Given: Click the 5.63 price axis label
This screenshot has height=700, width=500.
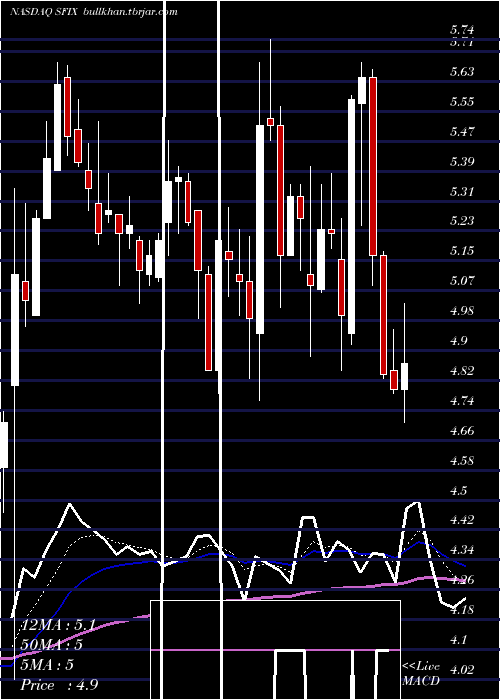Looking at the screenshot, I should pos(462,71).
